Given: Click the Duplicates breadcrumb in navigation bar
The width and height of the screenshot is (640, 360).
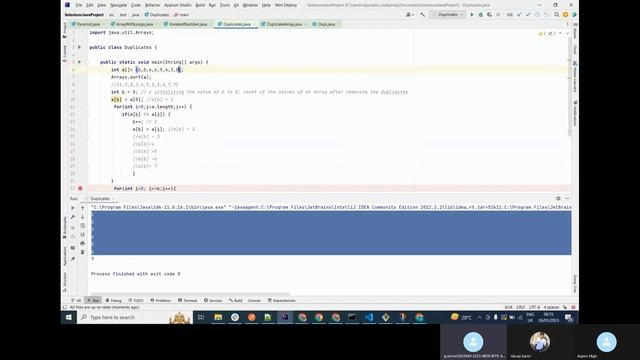Looking at the screenshot, I should 157,15.
